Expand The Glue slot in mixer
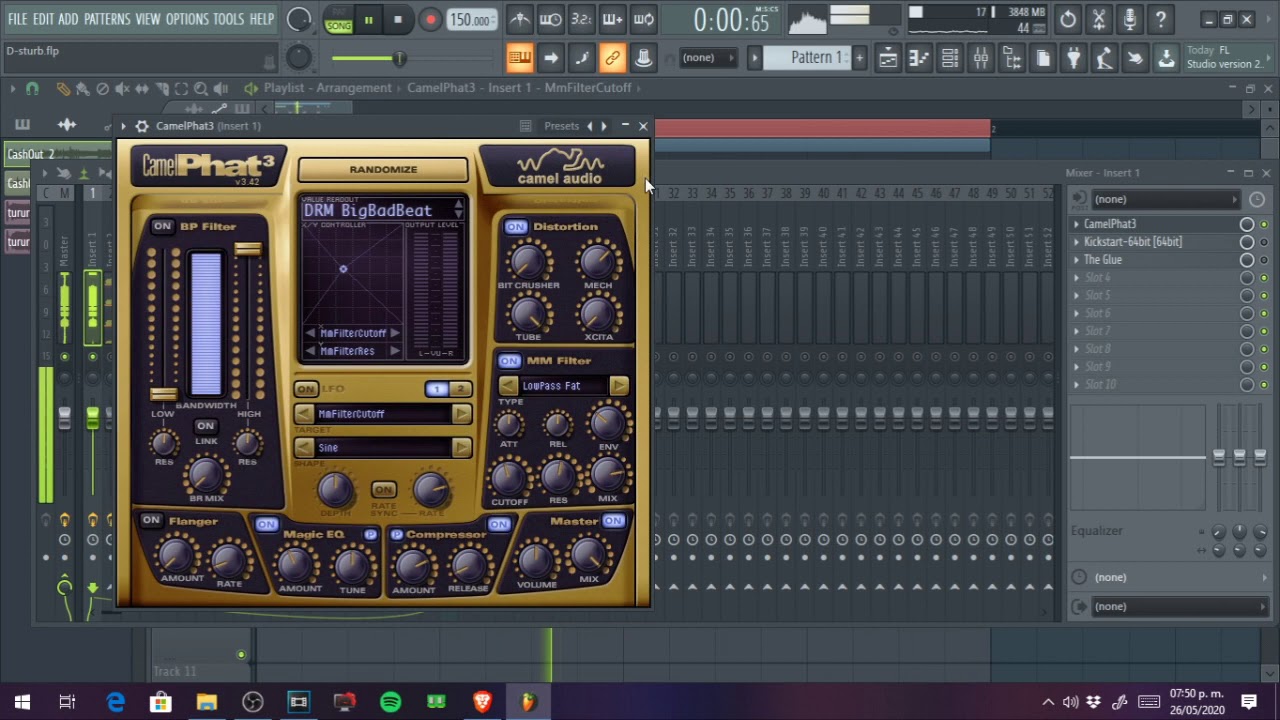The height and width of the screenshot is (720, 1280). tap(1077, 260)
